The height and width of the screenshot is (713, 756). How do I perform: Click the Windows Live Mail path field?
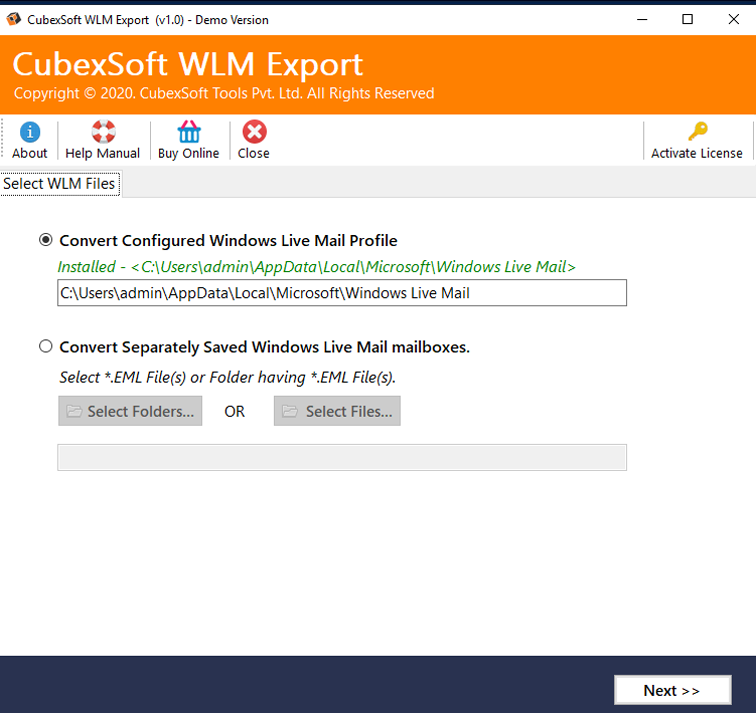[x=342, y=293]
